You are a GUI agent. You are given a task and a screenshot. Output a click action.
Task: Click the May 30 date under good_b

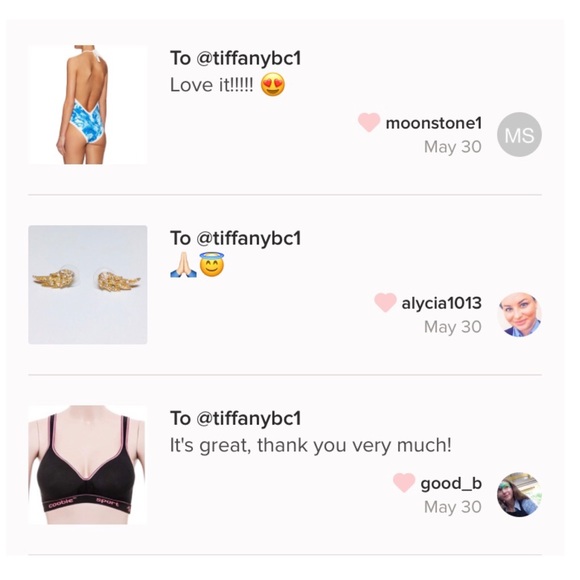tap(453, 507)
